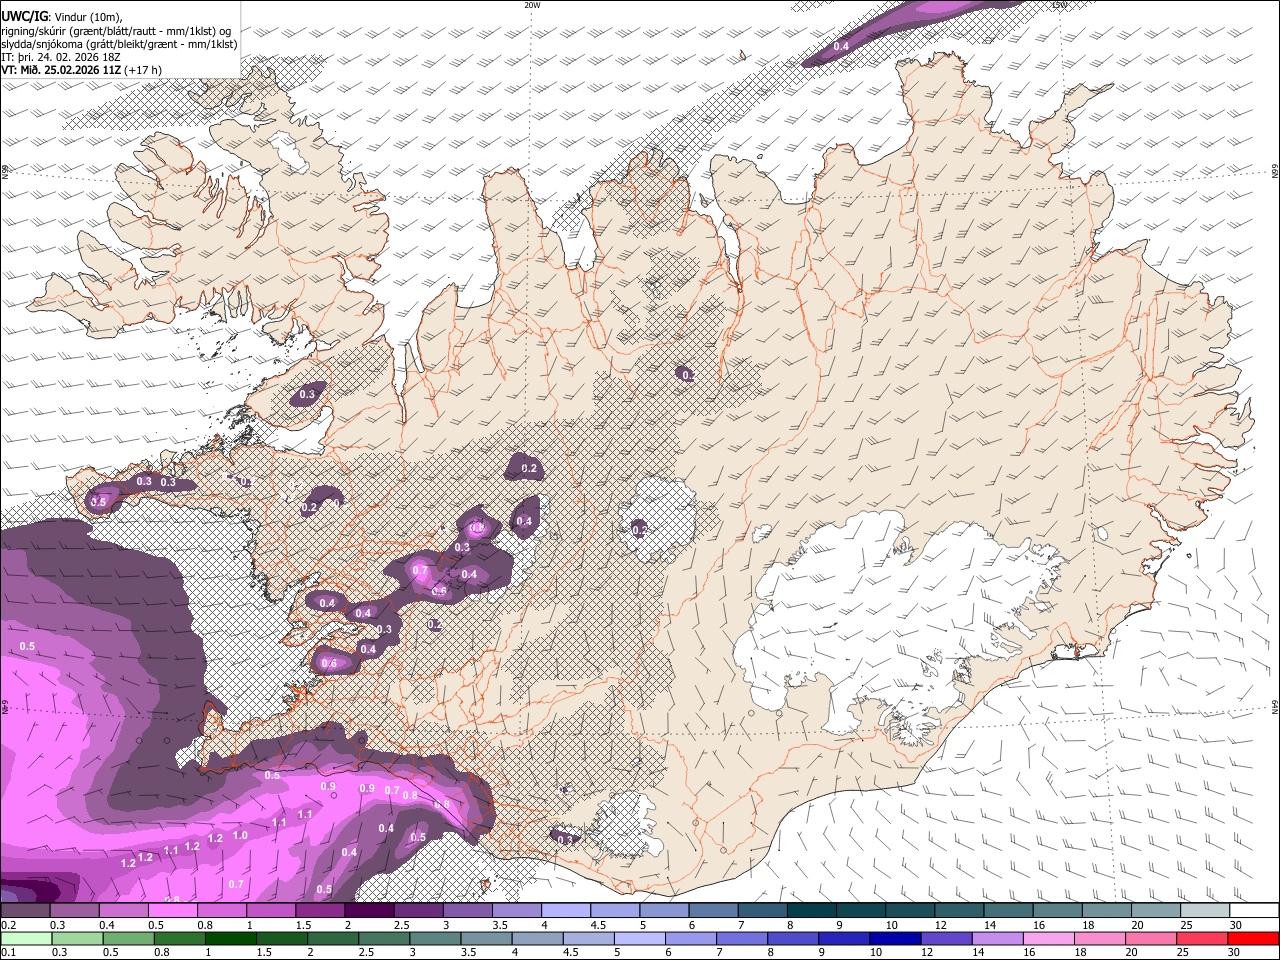This screenshot has height=960, width=1280.
Task: Pick the pale grey snow swatch between 25 and 30
Action: tap(1206, 910)
